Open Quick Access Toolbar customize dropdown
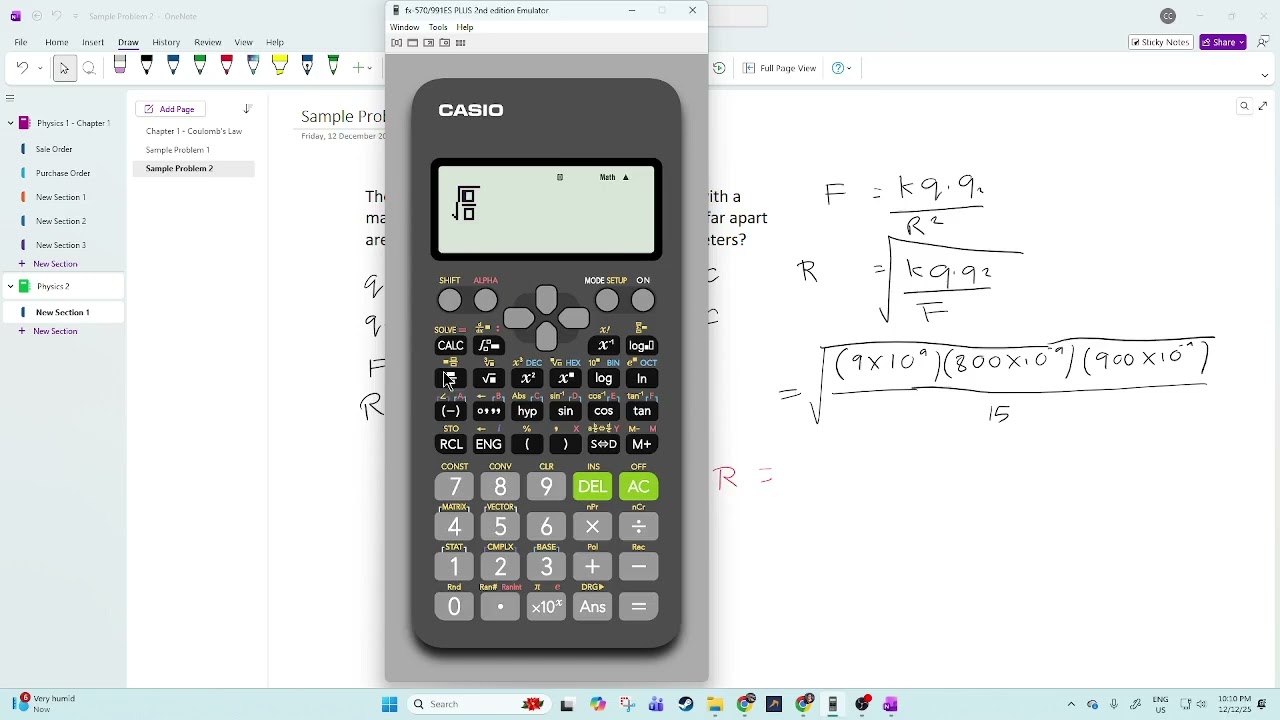Viewport: 1280px width, 720px height. coord(76,16)
